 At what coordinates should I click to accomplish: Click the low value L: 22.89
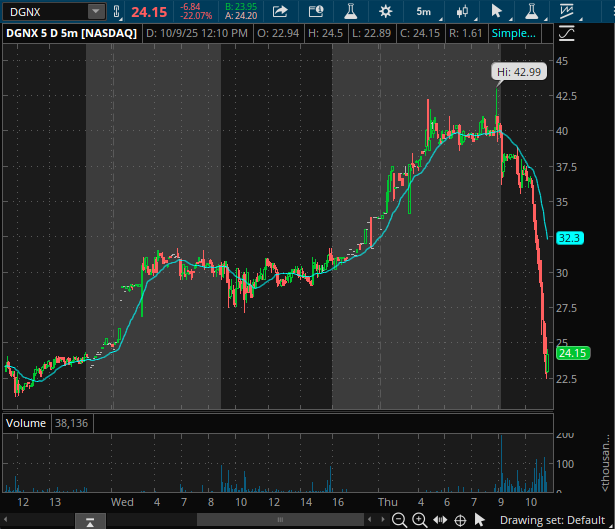[x=371, y=33]
